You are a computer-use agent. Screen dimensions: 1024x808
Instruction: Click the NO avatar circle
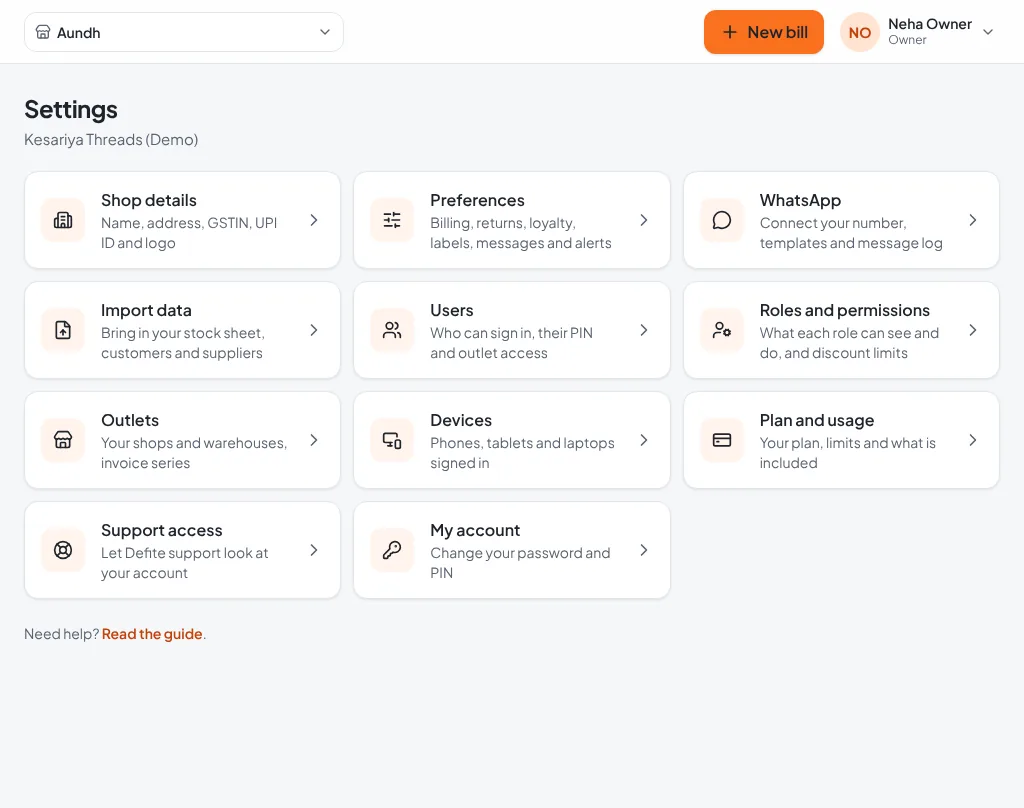point(859,32)
